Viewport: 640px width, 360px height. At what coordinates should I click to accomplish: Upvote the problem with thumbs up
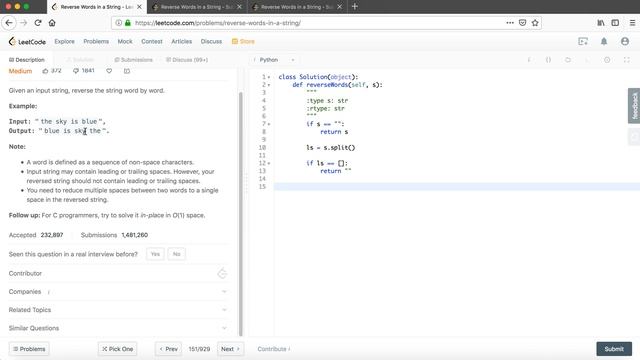[45, 71]
